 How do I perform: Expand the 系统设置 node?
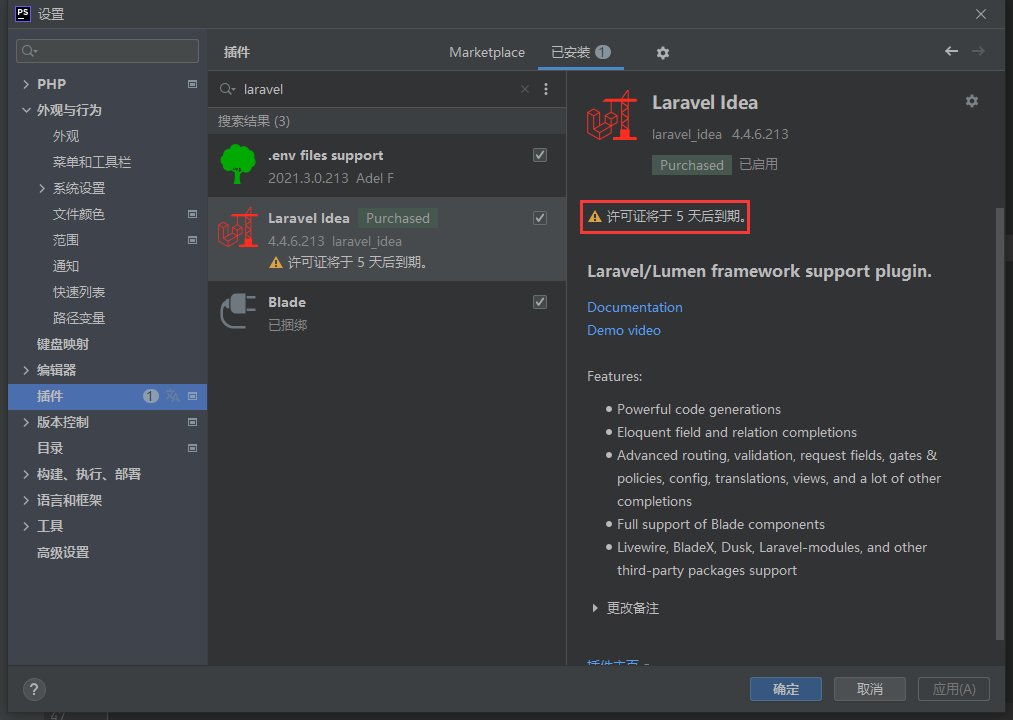tap(42, 188)
